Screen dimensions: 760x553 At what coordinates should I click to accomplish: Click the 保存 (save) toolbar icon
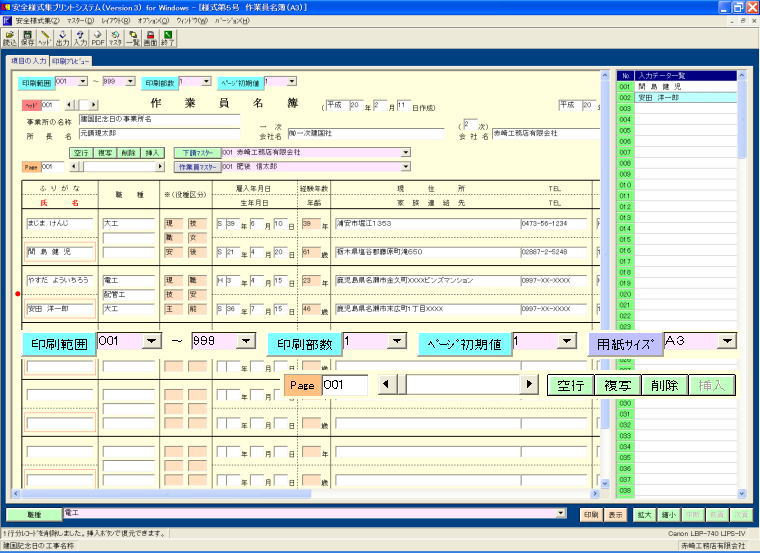click(x=27, y=38)
